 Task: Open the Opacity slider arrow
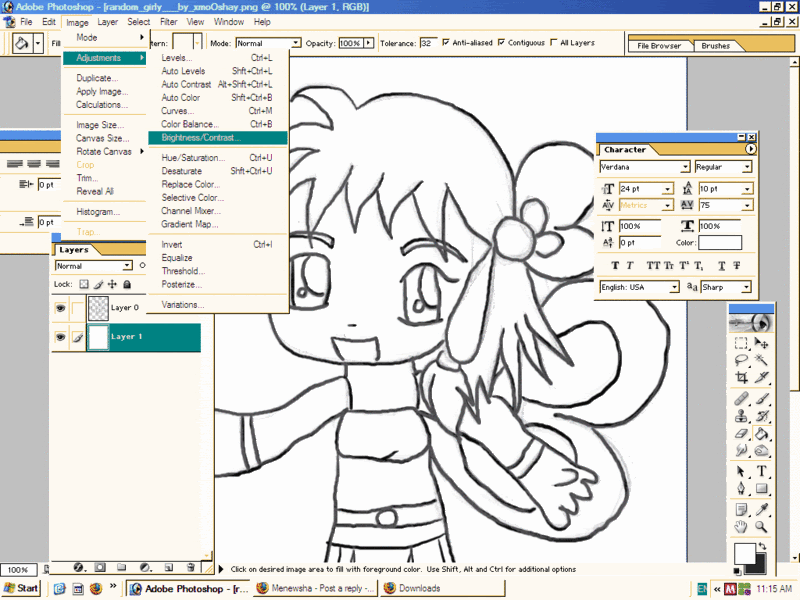[x=368, y=43]
